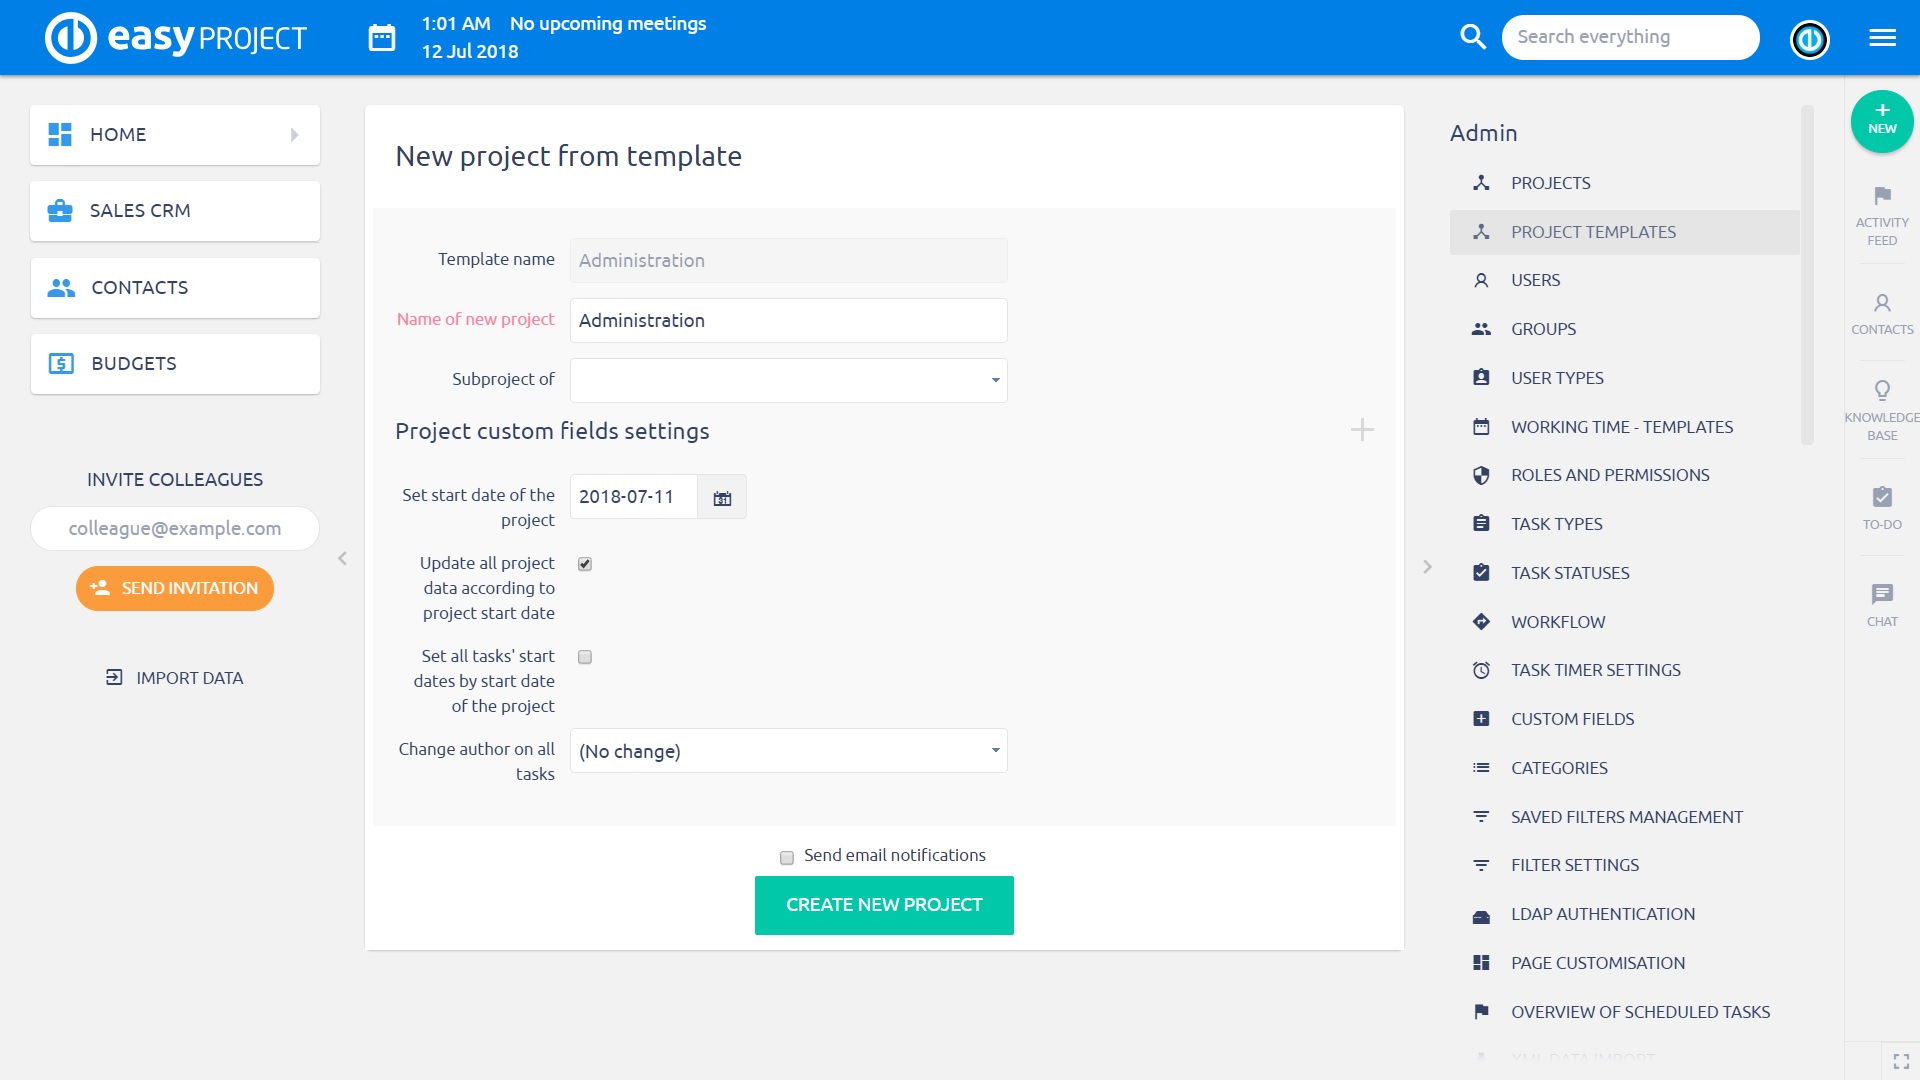Open FILTER SETTINGS in Admin menu
Viewport: 1920px width, 1080px height.
1624,865
